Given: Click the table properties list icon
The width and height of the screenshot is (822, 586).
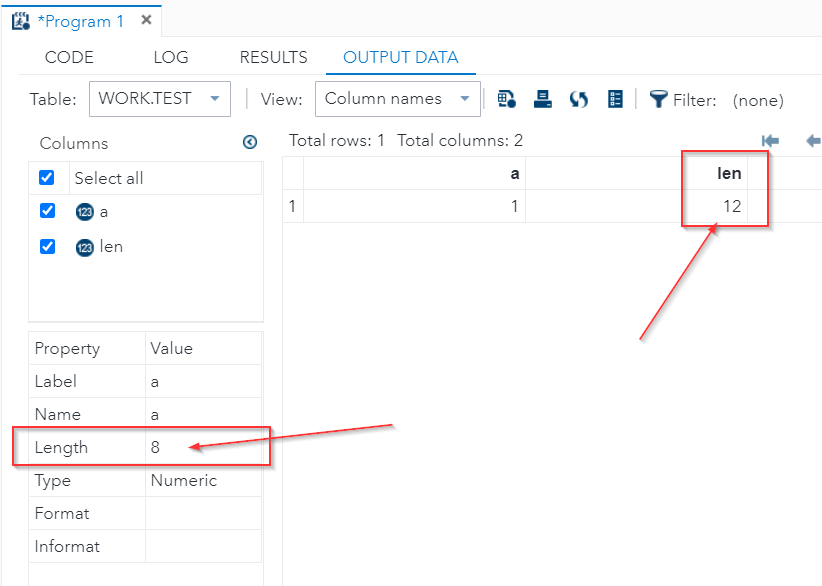Looking at the screenshot, I should click(x=615, y=99).
